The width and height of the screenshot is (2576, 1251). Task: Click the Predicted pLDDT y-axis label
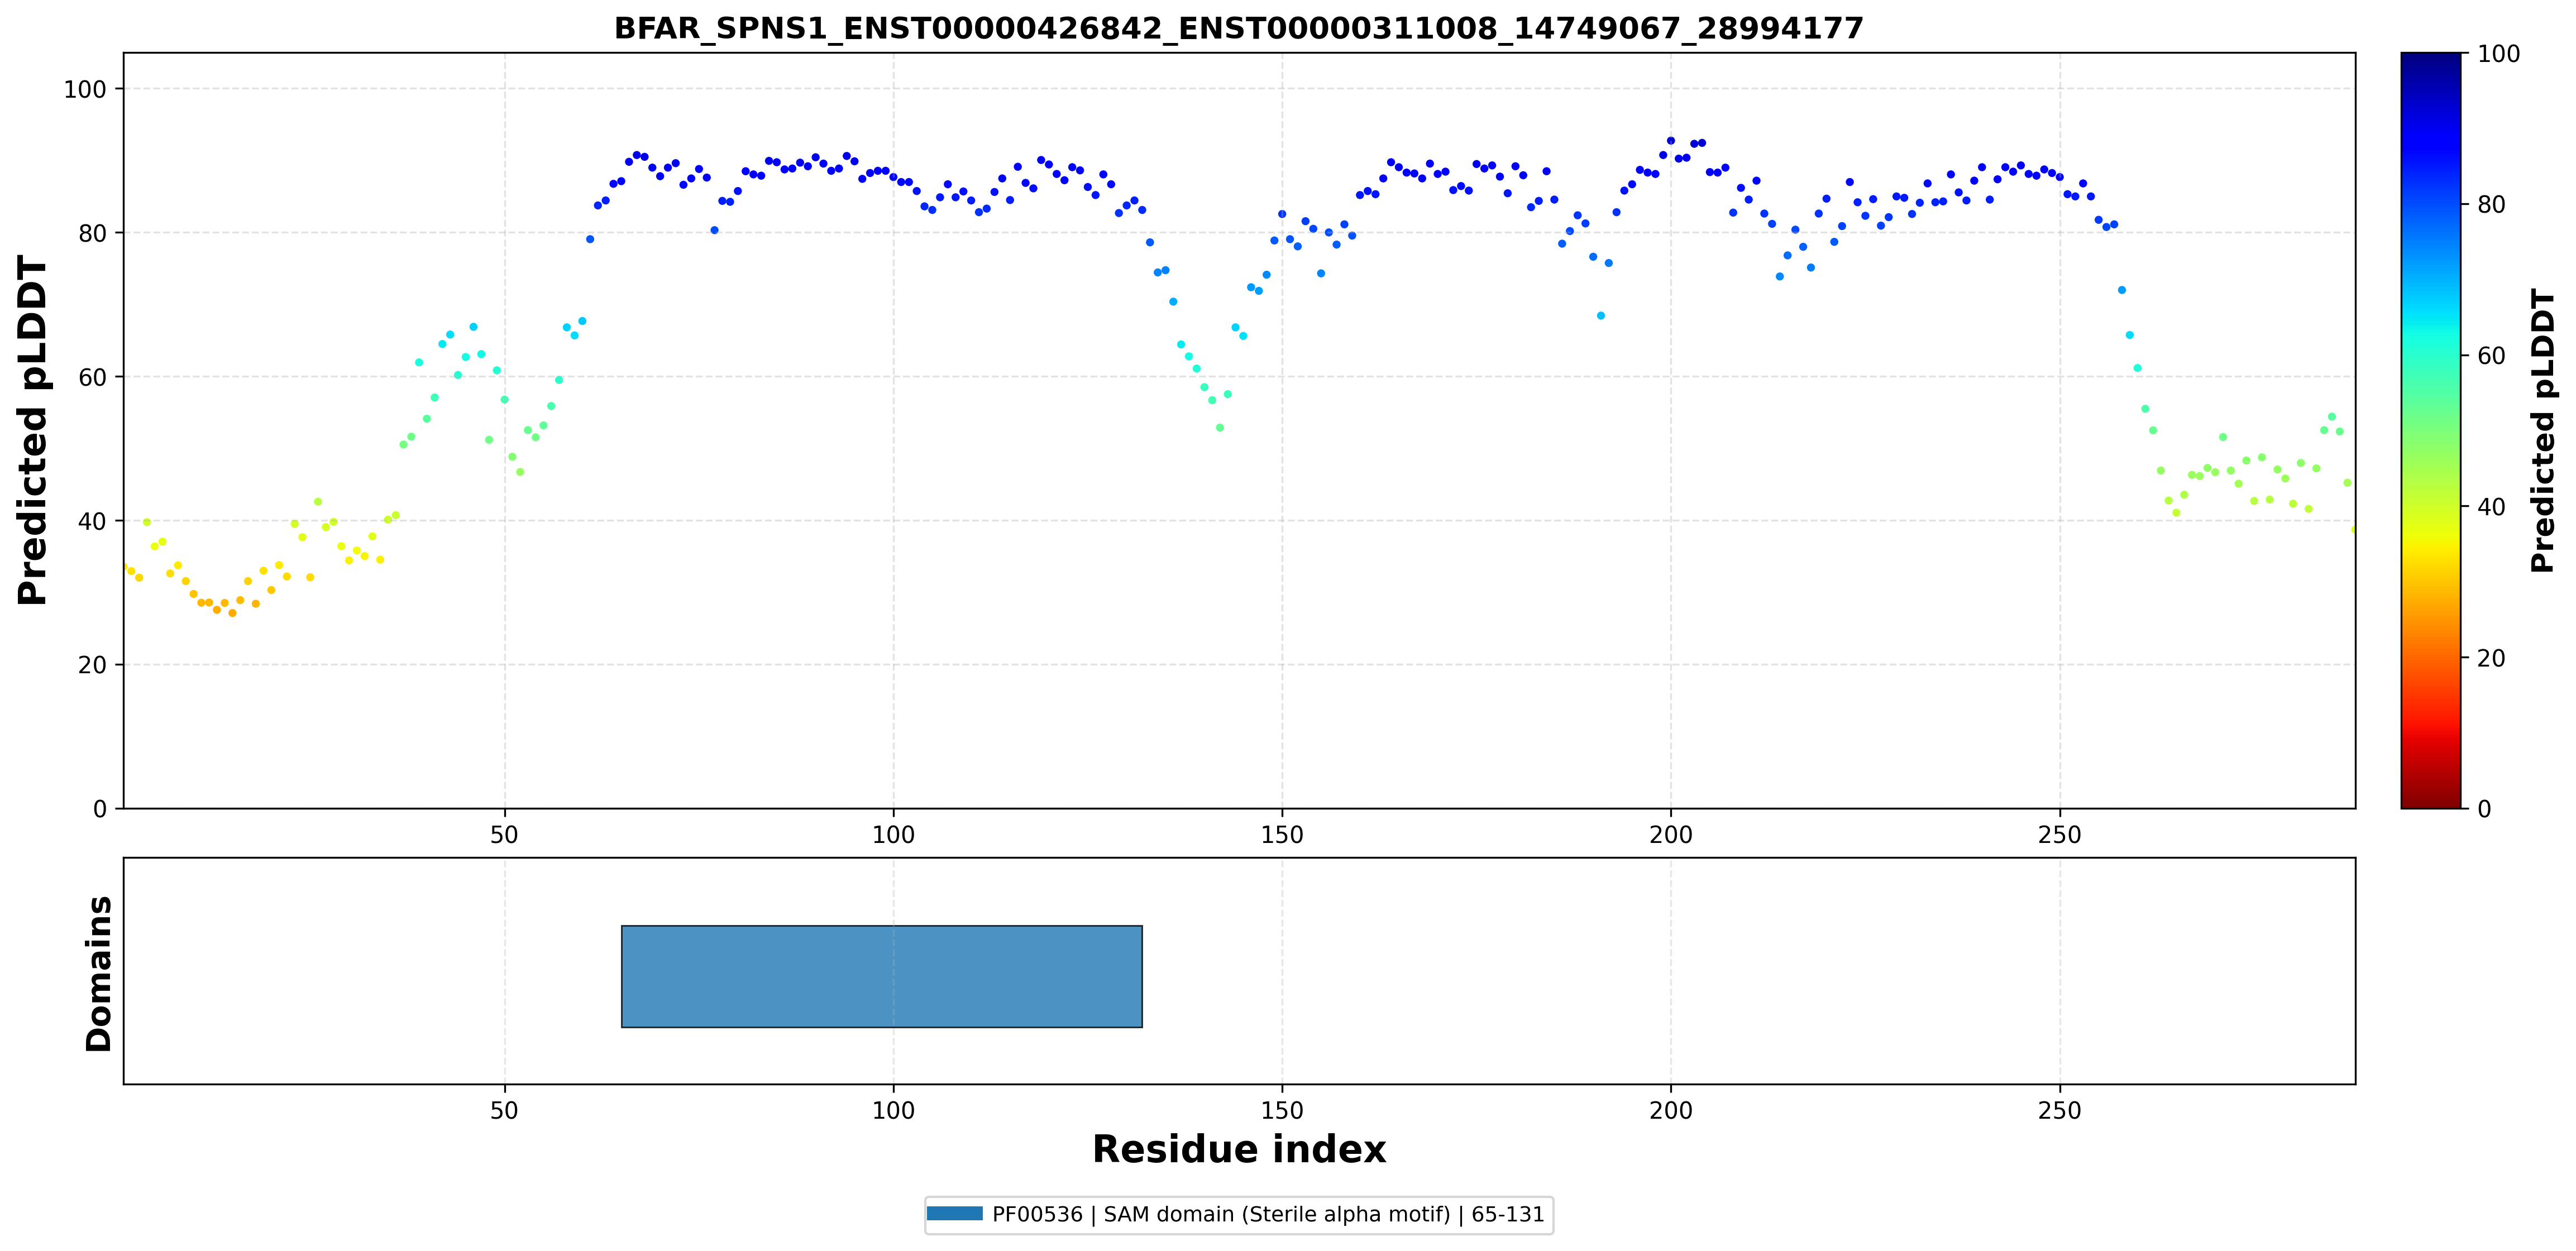coord(32,430)
